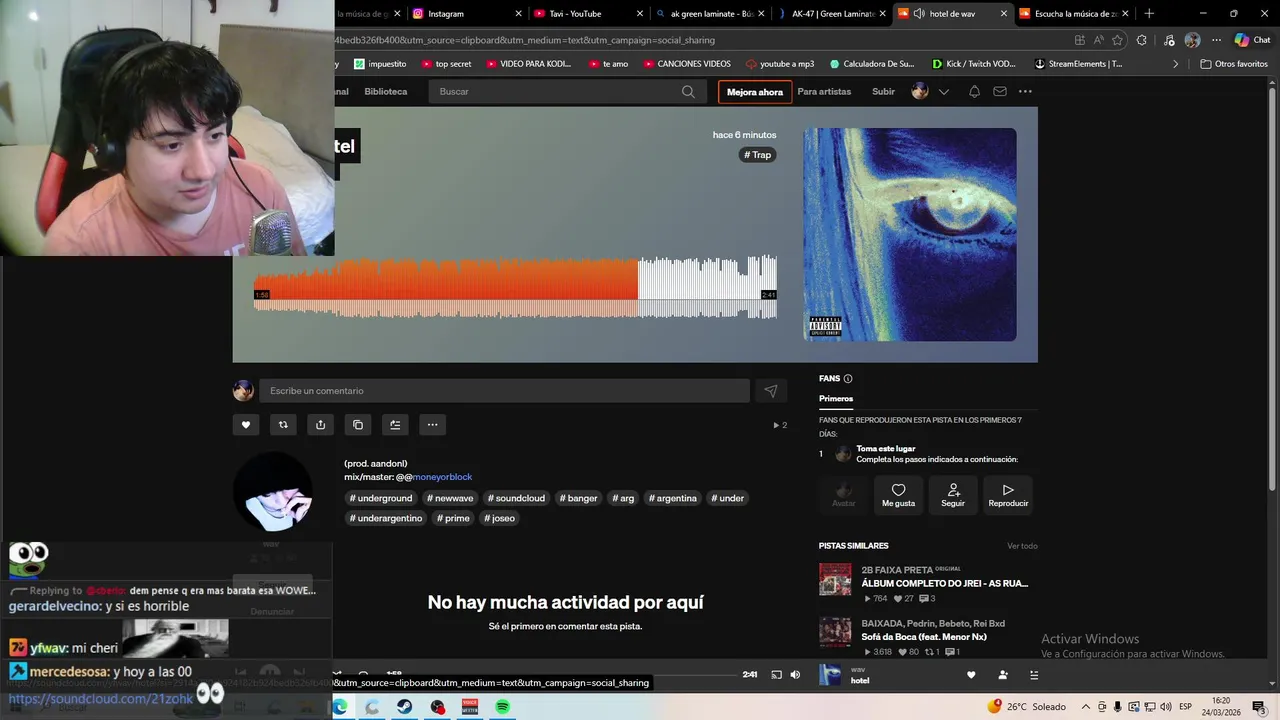Launch Spotify from the taskbar
Viewport: 1280px width, 720px height.
(x=502, y=707)
